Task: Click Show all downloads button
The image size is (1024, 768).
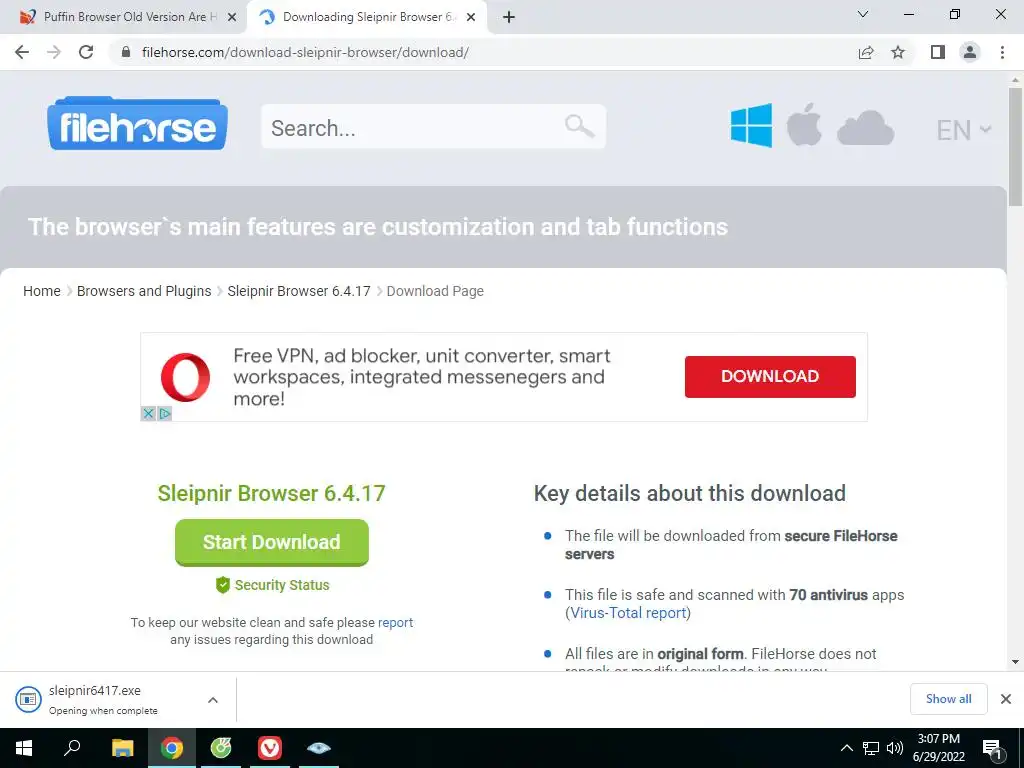Action: (948, 699)
